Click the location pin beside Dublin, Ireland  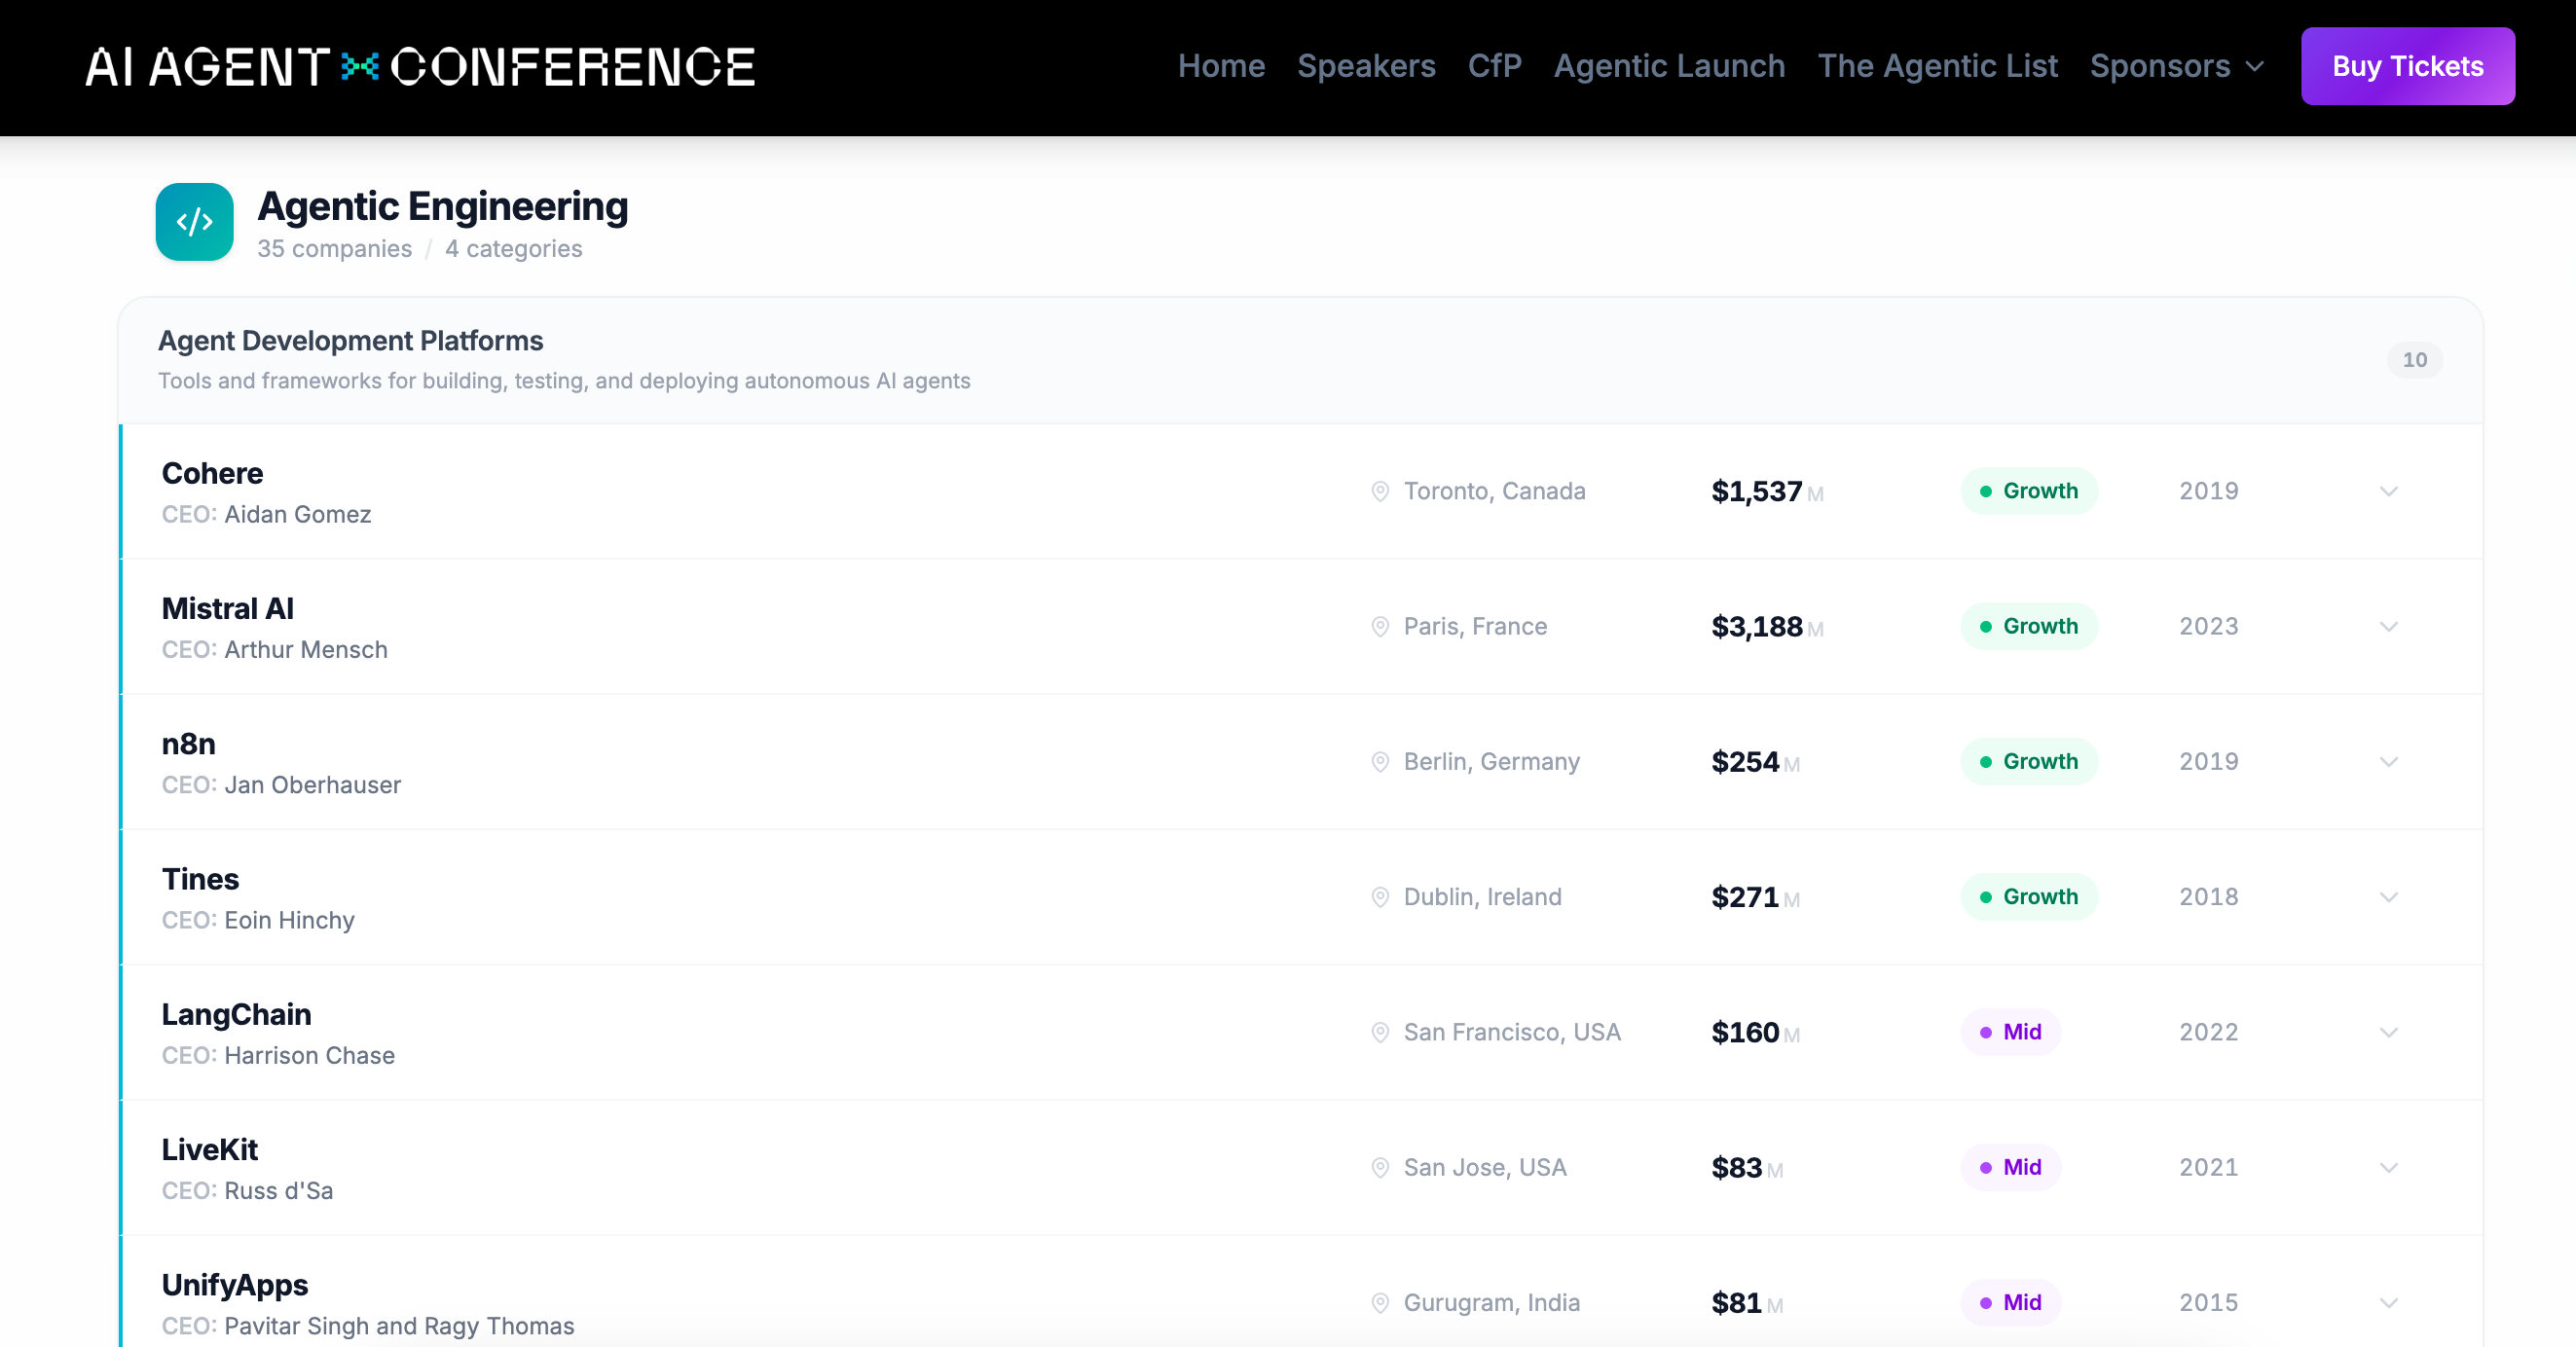[x=1380, y=897]
